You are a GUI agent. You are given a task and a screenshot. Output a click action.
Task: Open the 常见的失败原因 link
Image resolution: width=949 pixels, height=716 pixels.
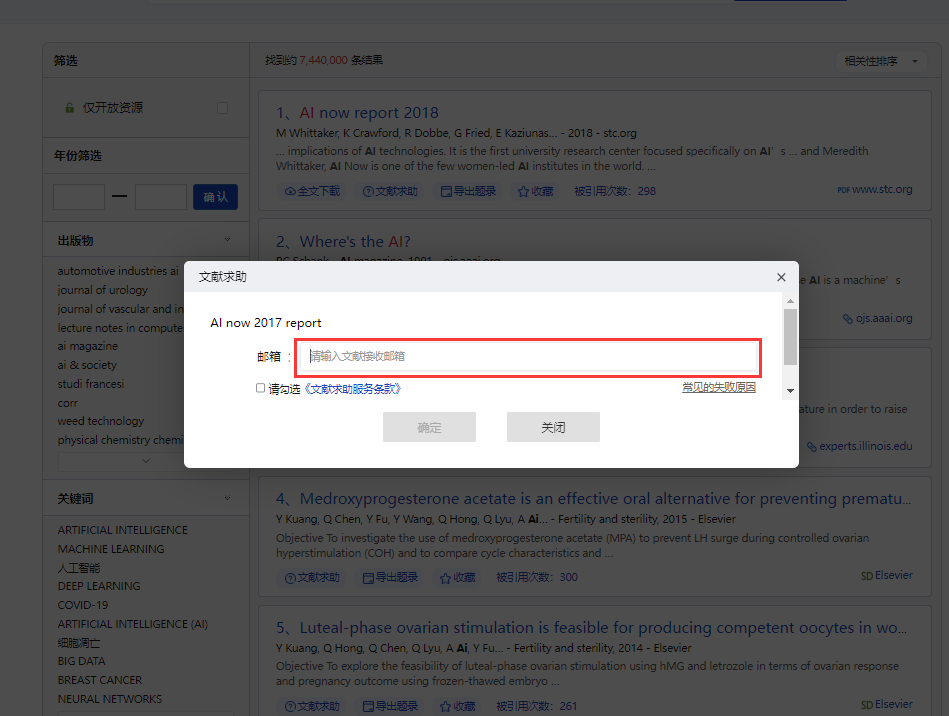(718, 387)
